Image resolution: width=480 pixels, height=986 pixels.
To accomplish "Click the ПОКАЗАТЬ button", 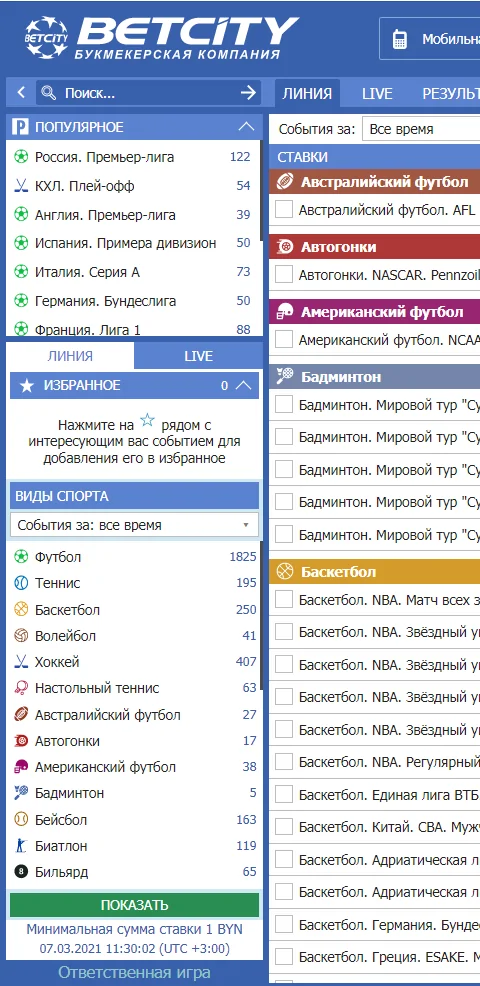I will coord(134,905).
